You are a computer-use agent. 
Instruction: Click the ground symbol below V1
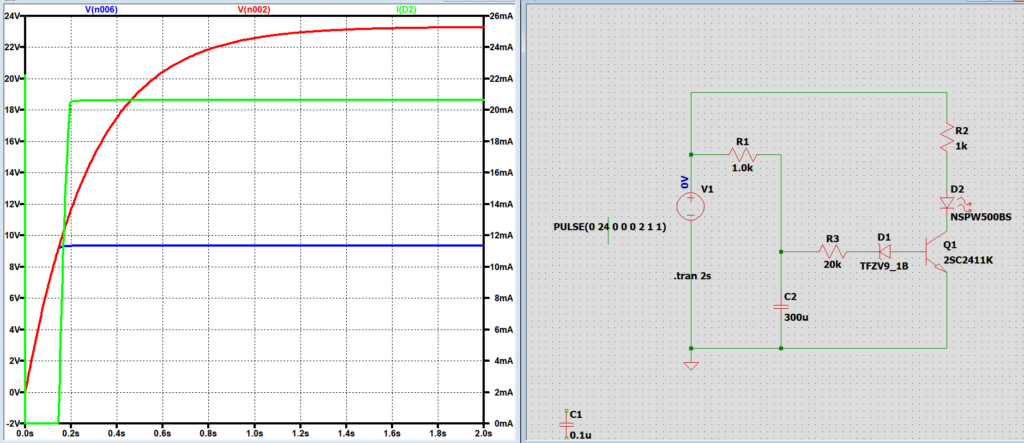[691, 365]
